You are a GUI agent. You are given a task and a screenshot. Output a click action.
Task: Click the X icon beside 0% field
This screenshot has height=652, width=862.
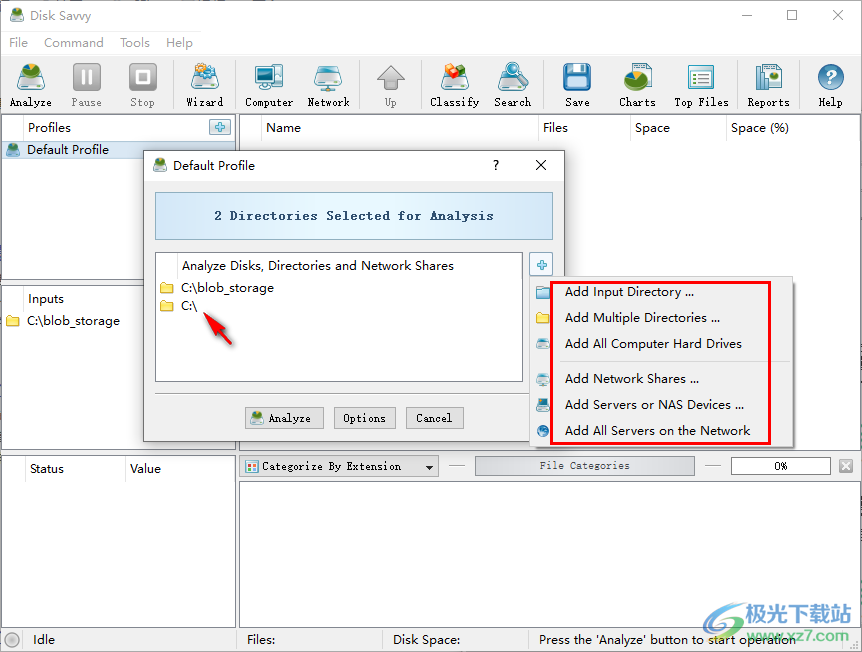[x=846, y=466]
